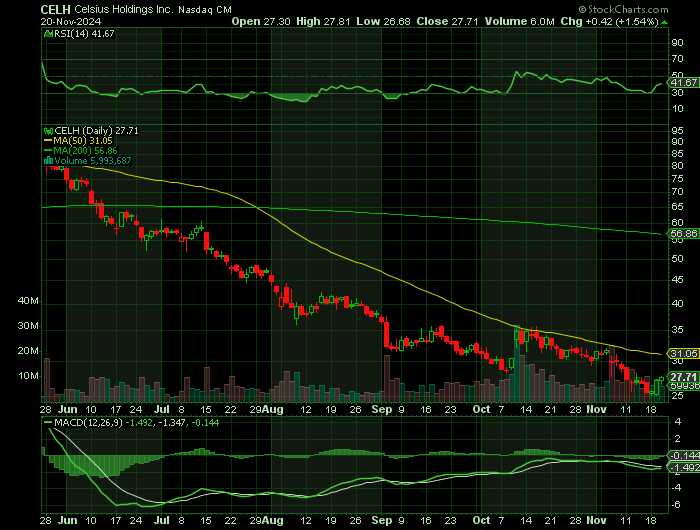Image resolution: width=700 pixels, height=530 pixels.
Task: Click the 'CELH (Daily) 27.71' legend entry
Action: tap(96, 131)
